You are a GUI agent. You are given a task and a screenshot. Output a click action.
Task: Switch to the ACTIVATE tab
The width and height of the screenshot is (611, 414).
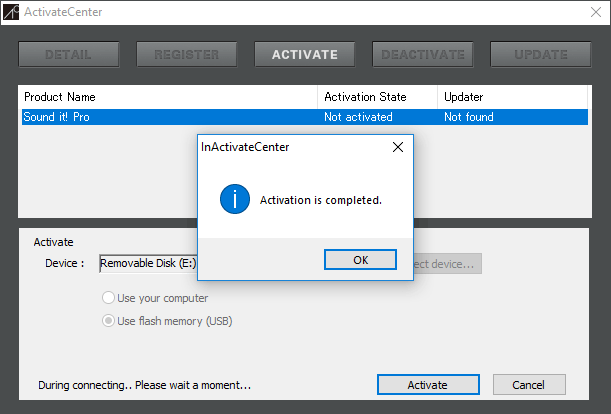pos(305,55)
